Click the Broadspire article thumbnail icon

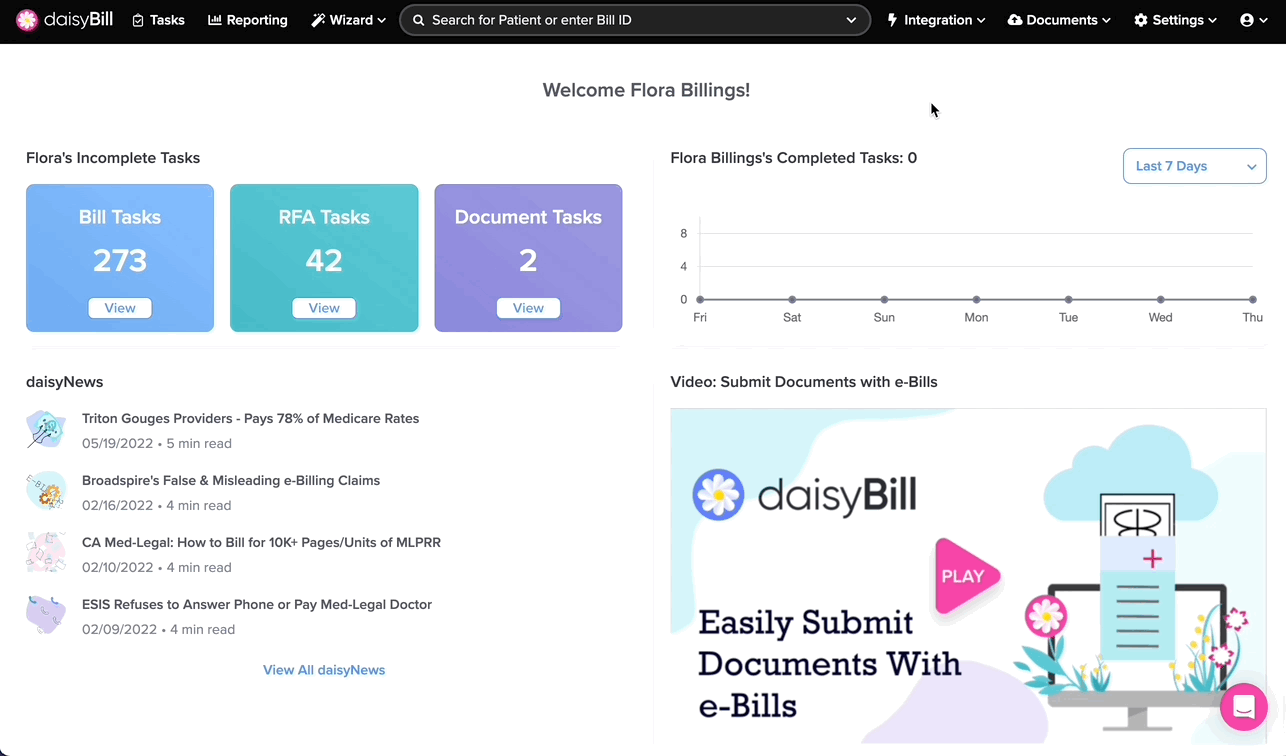(x=46, y=492)
